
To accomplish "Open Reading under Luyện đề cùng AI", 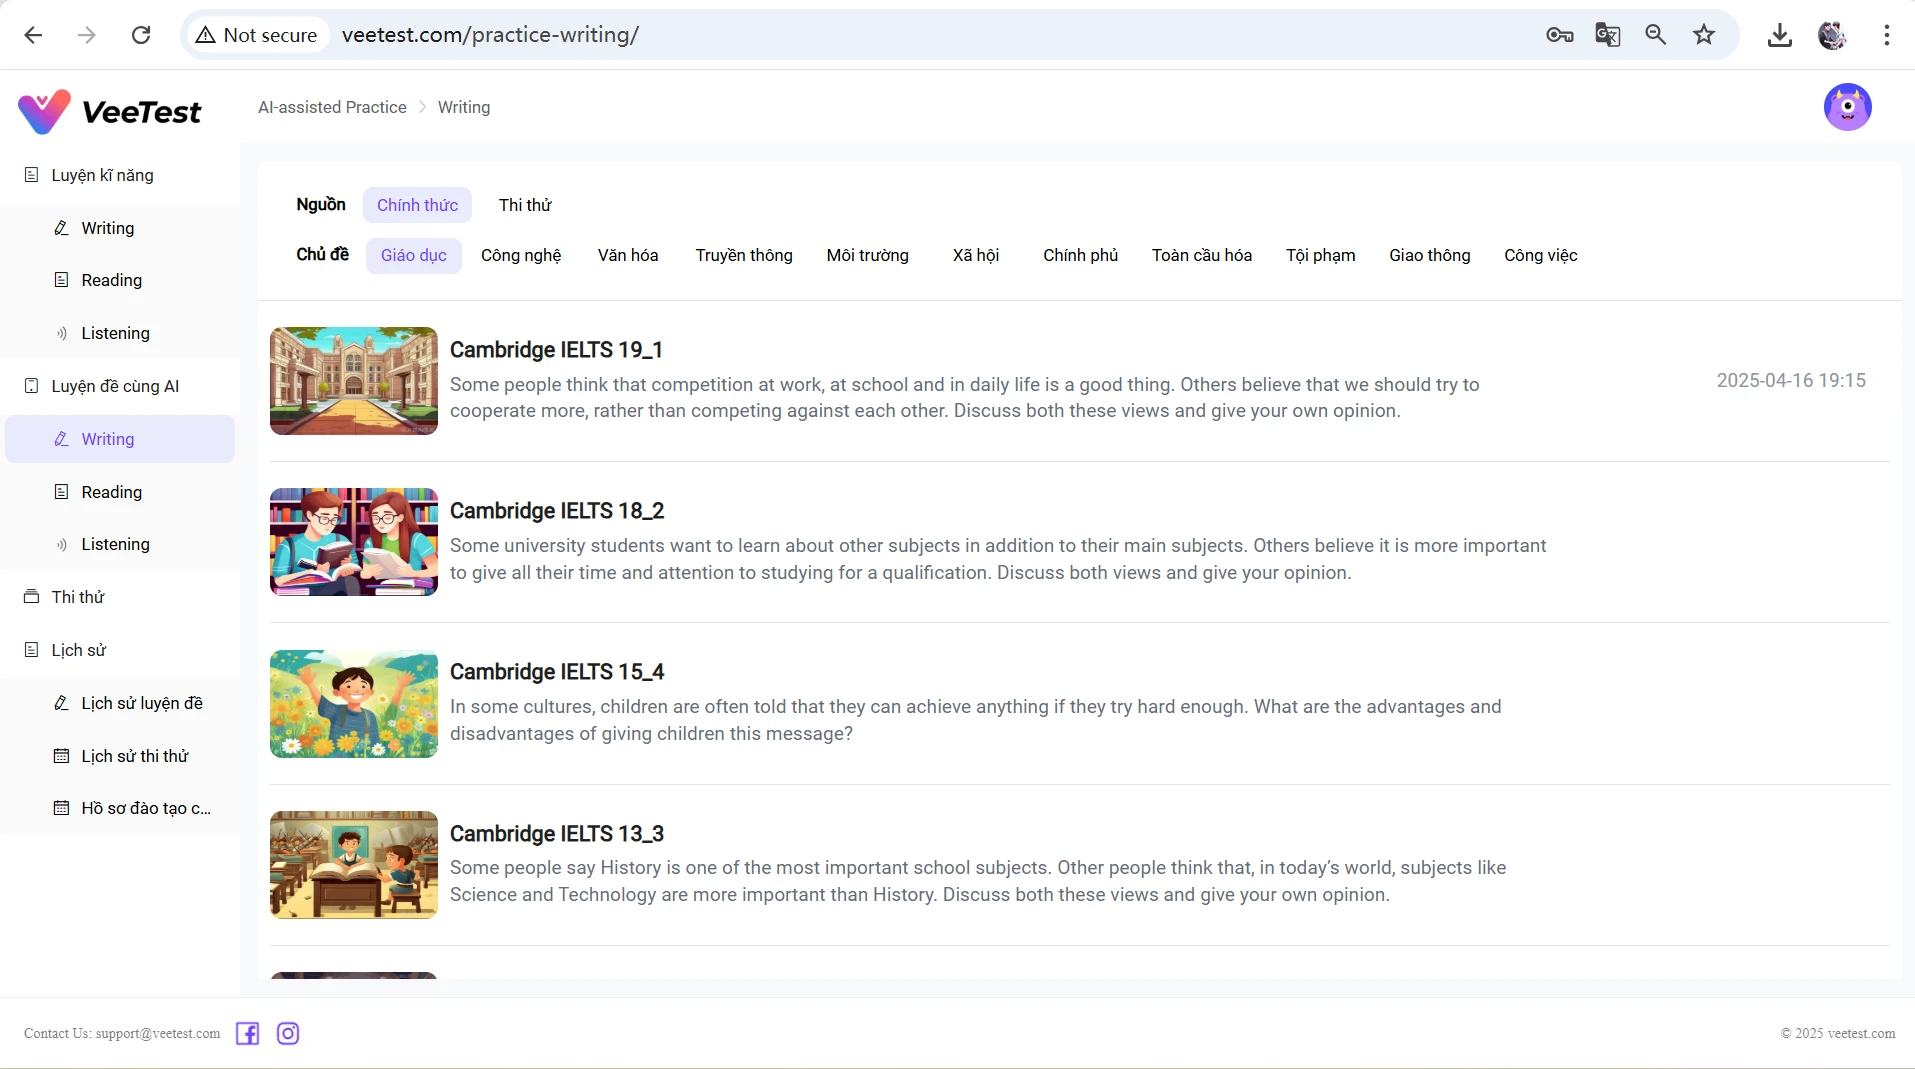I will (120, 492).
